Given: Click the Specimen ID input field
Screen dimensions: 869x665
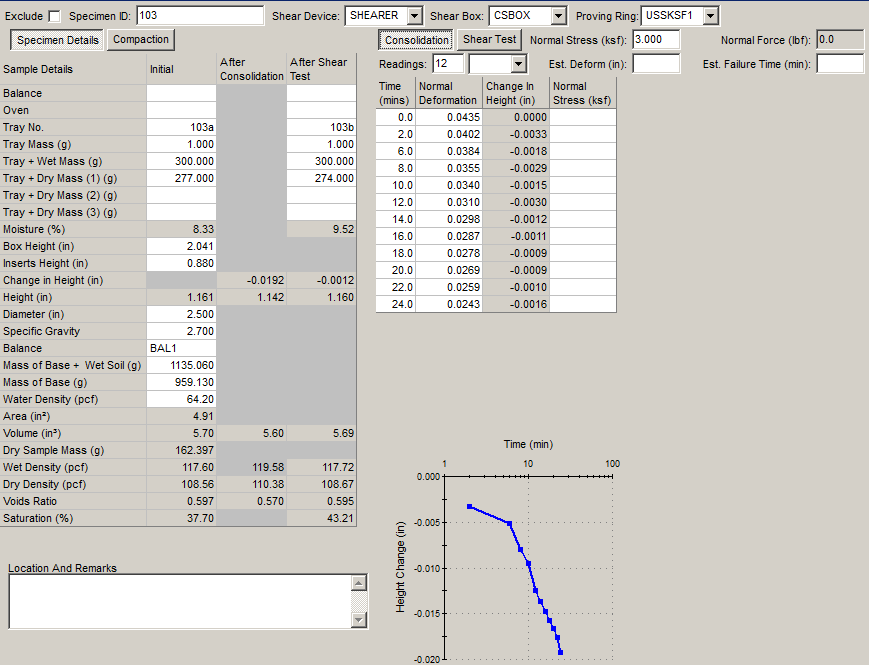Looking at the screenshot, I should tap(199, 16).
